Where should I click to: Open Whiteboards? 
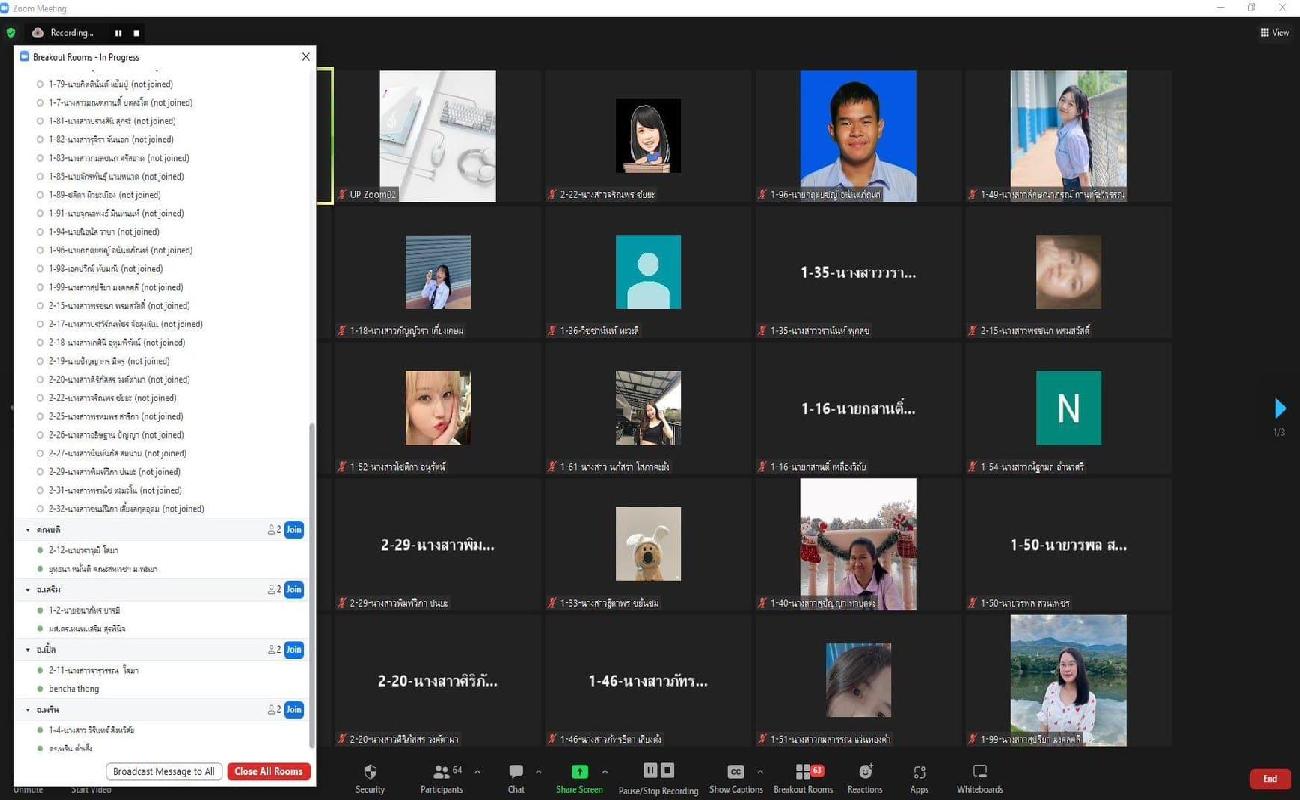coord(980,778)
